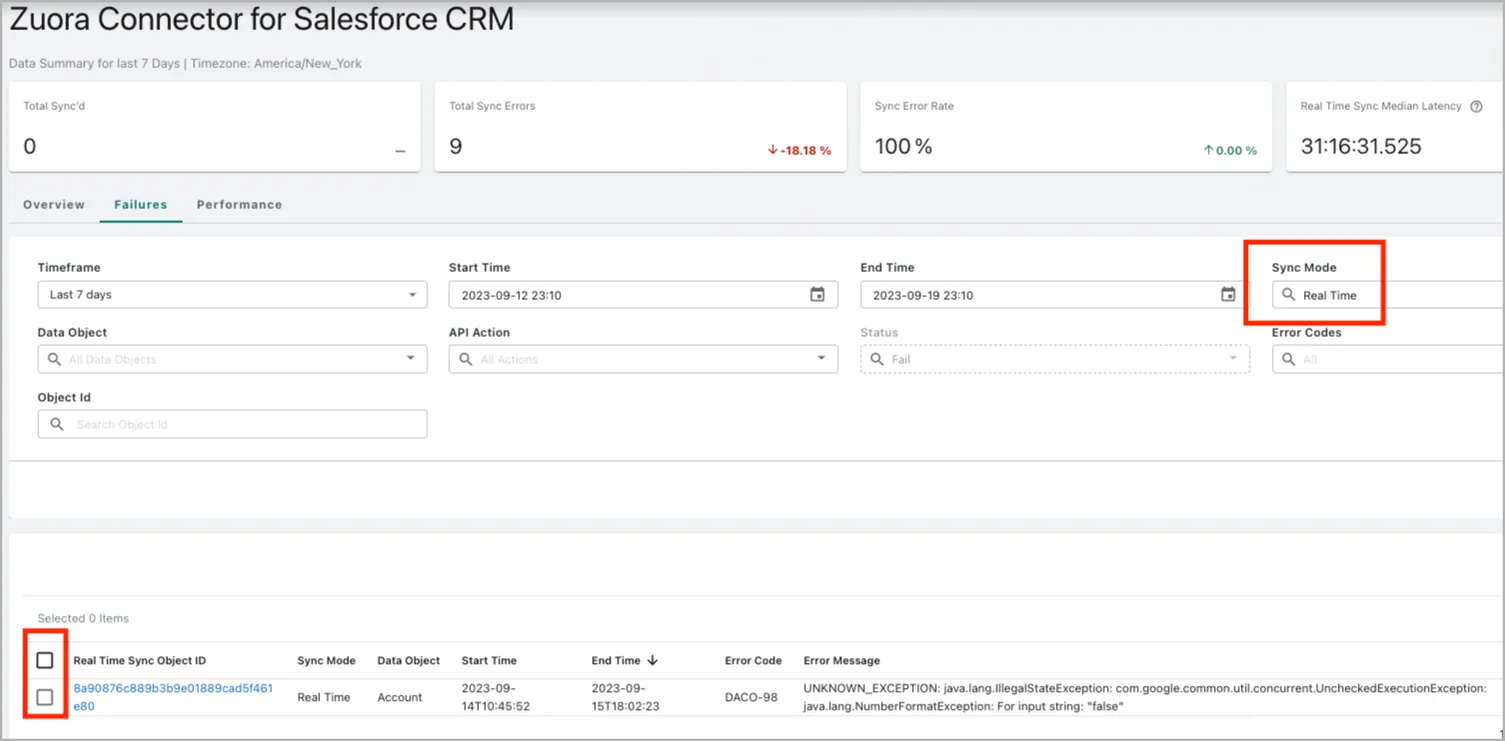Switch to the Overview tab
This screenshot has width=1505, height=741.
point(54,204)
